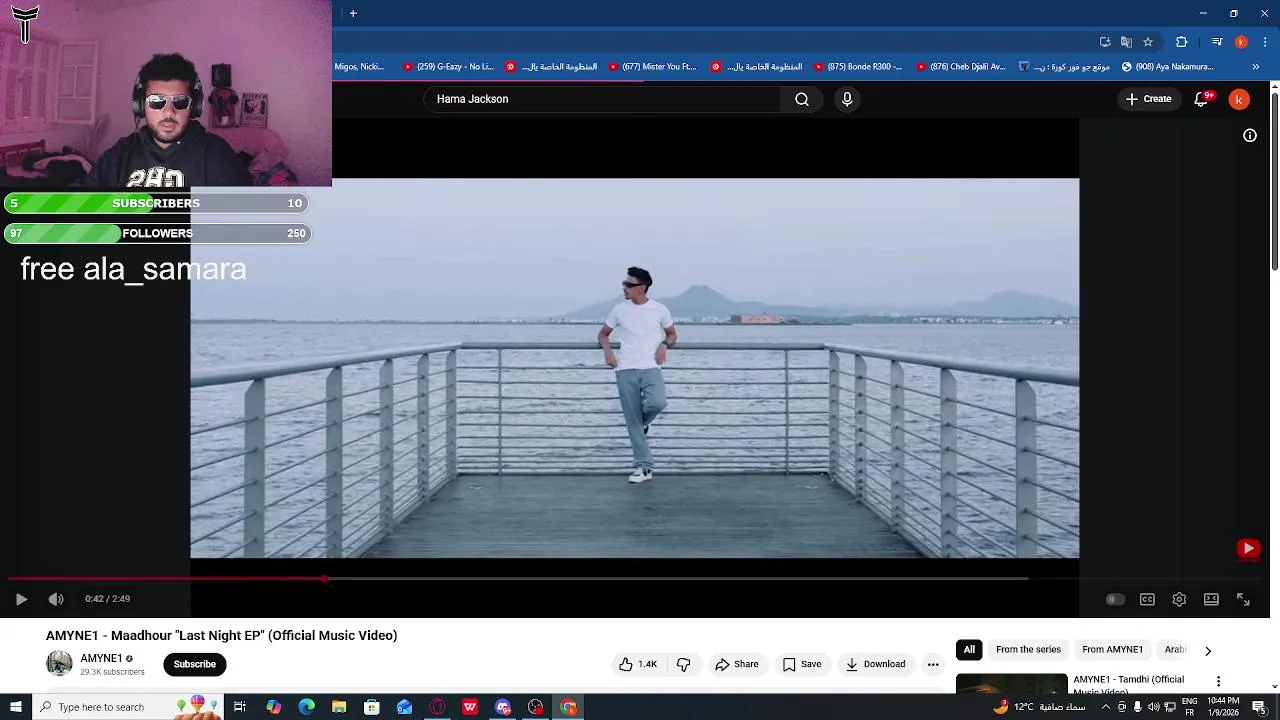Open the media control playlist icon
Image resolution: width=1280 pixels, height=720 pixels.
click(1217, 42)
